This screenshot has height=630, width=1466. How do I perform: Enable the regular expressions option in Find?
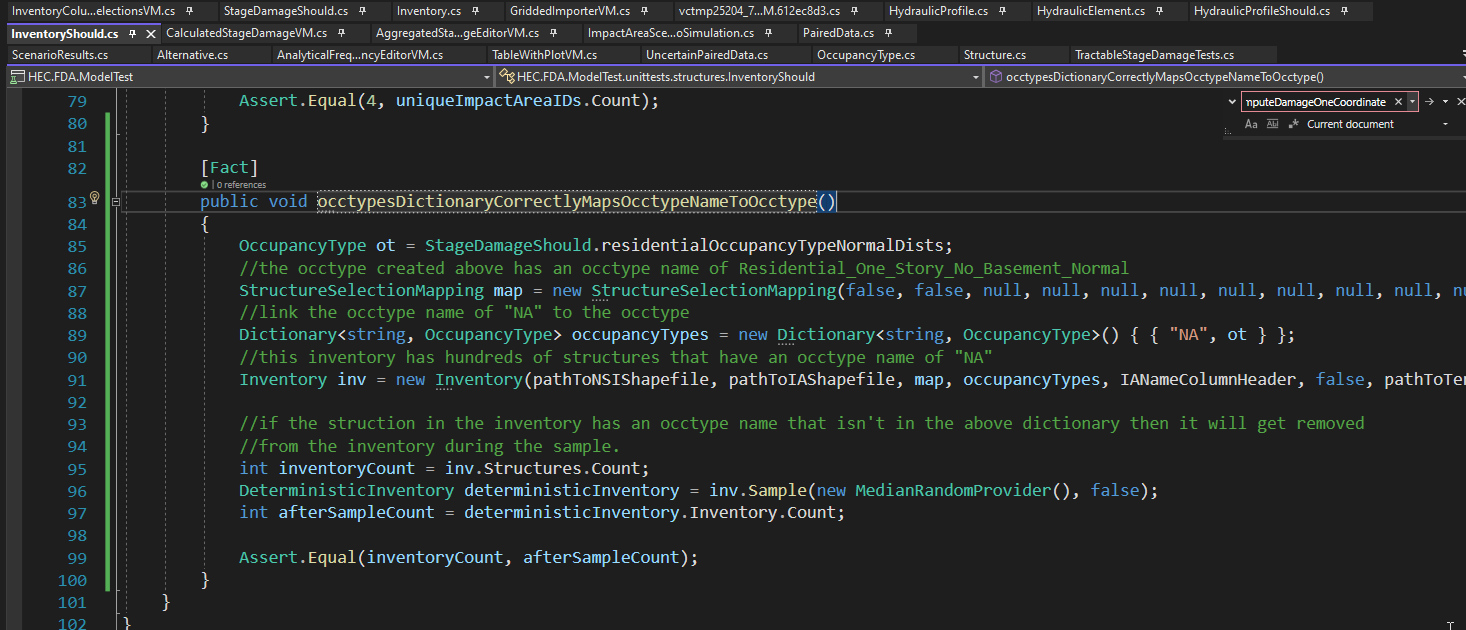point(1293,123)
